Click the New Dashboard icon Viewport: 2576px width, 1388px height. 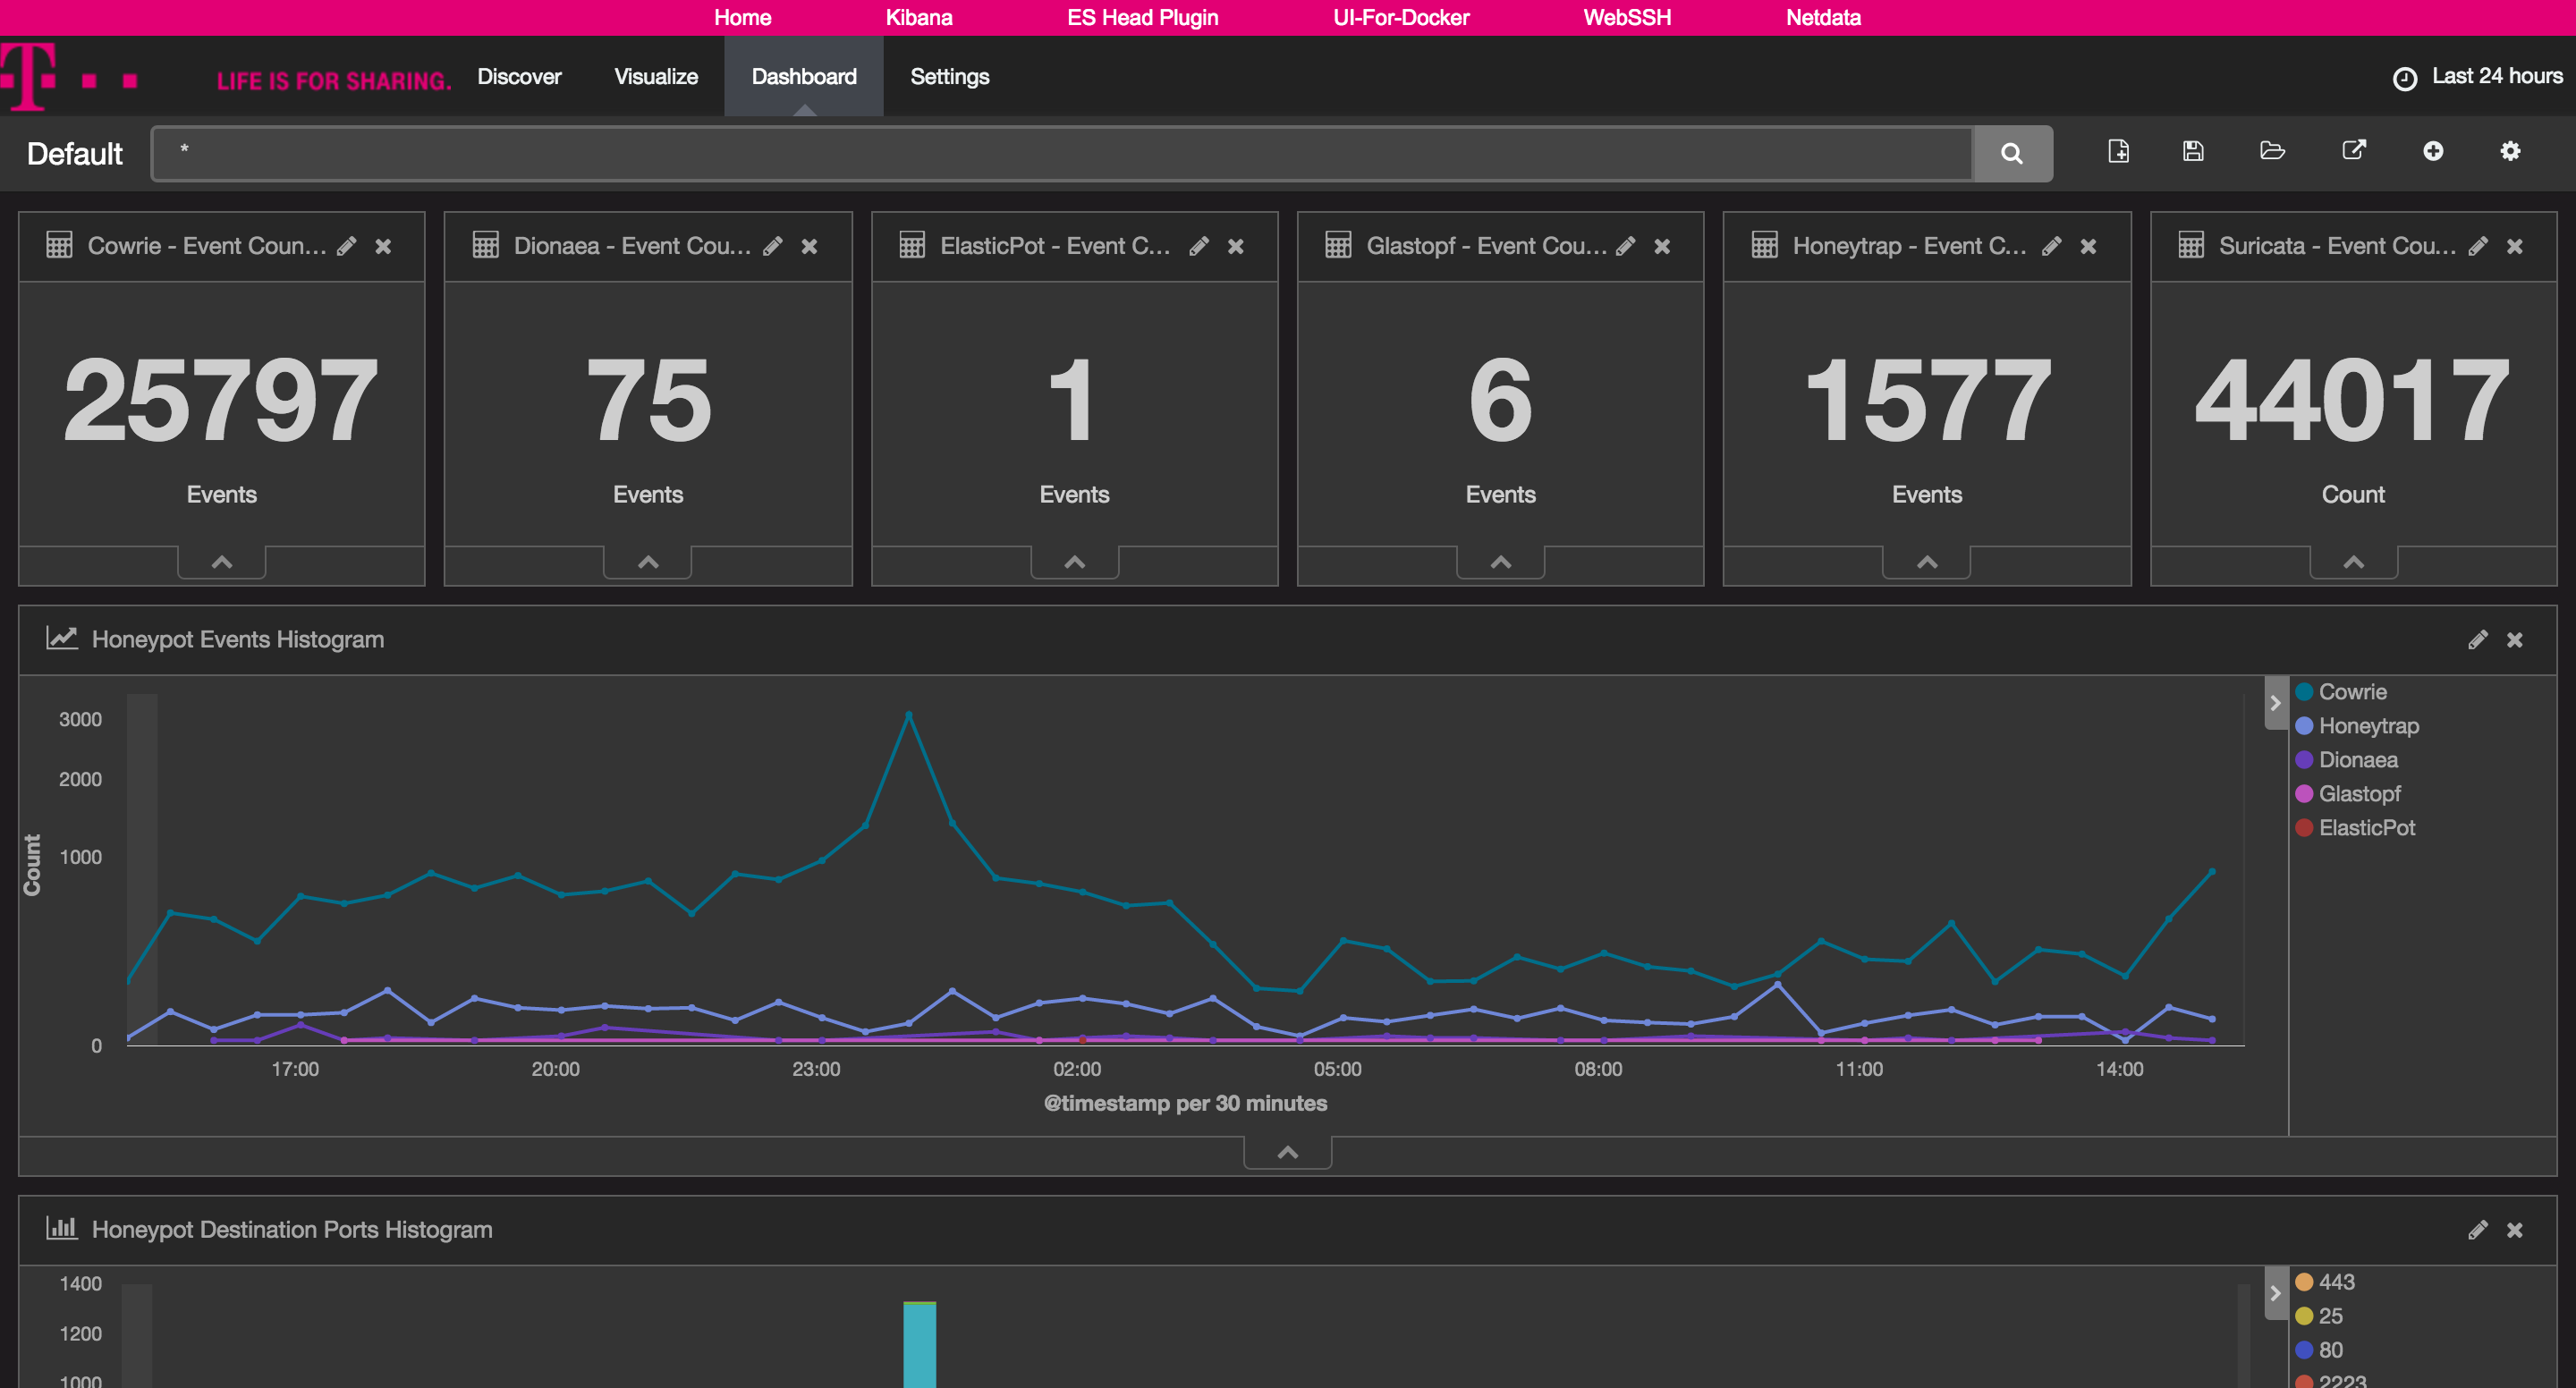tap(2118, 151)
